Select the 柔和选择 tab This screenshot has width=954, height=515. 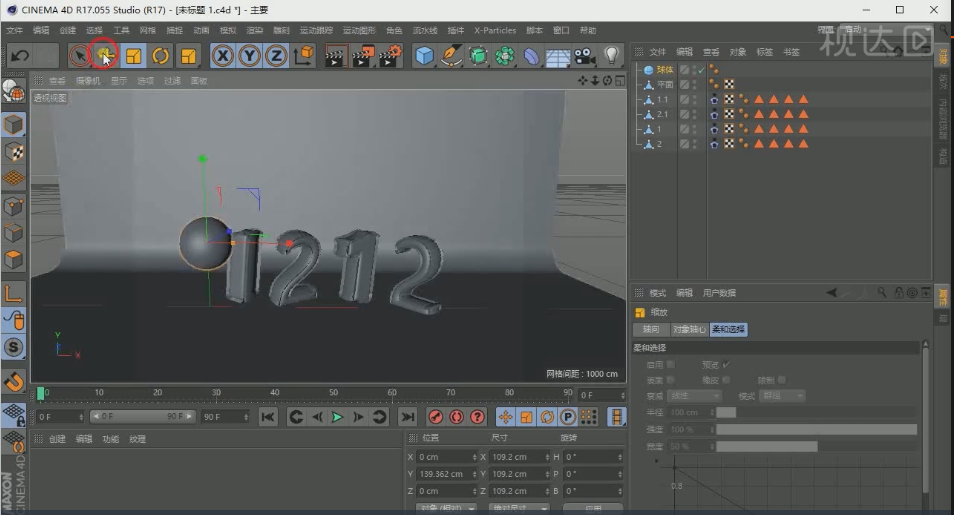pos(728,329)
